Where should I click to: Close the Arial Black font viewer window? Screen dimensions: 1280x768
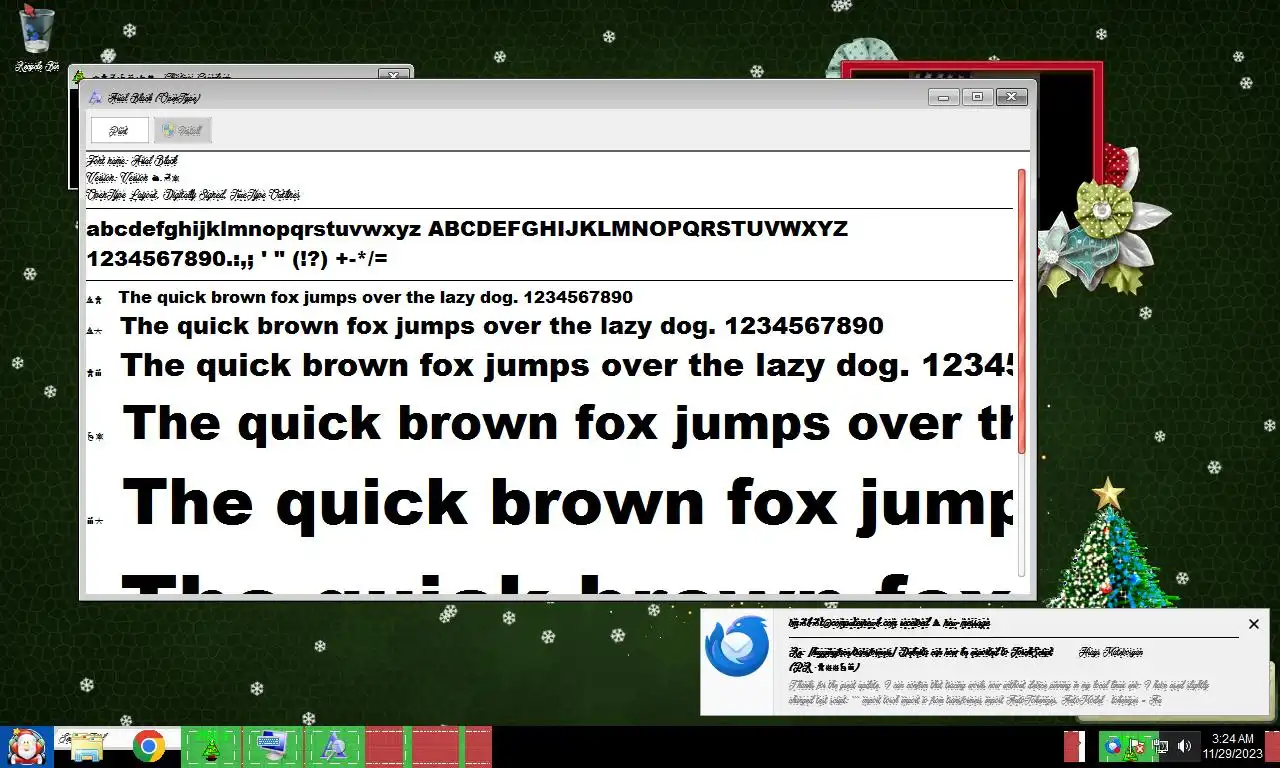point(1011,97)
